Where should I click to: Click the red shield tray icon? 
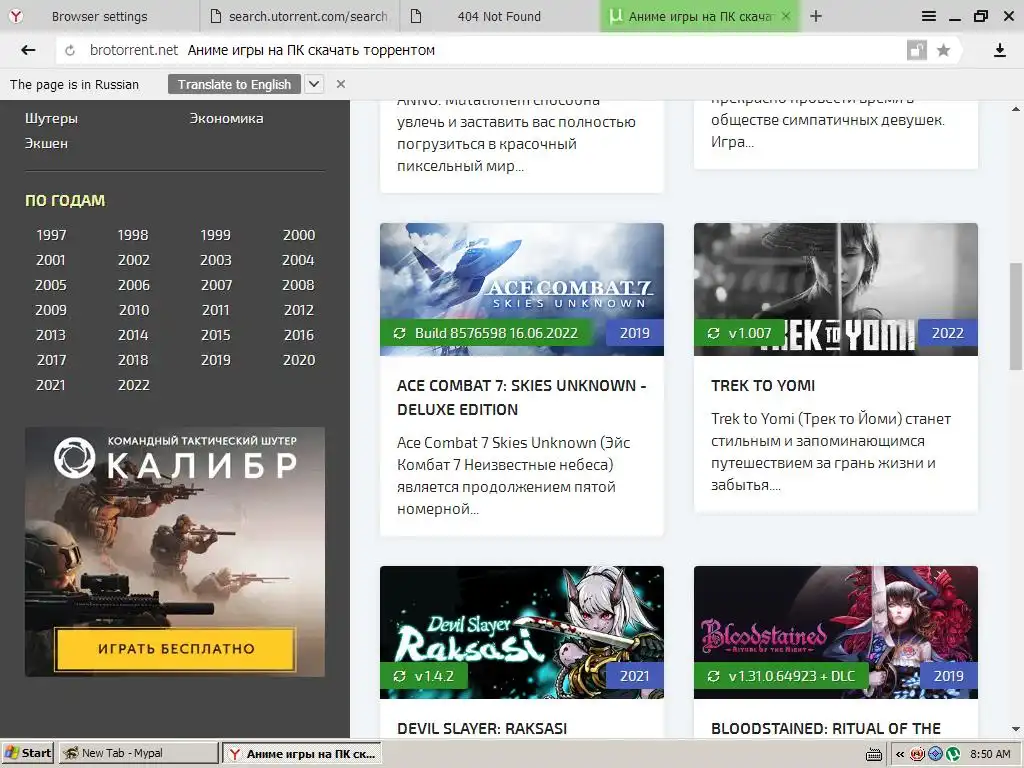tap(918, 754)
